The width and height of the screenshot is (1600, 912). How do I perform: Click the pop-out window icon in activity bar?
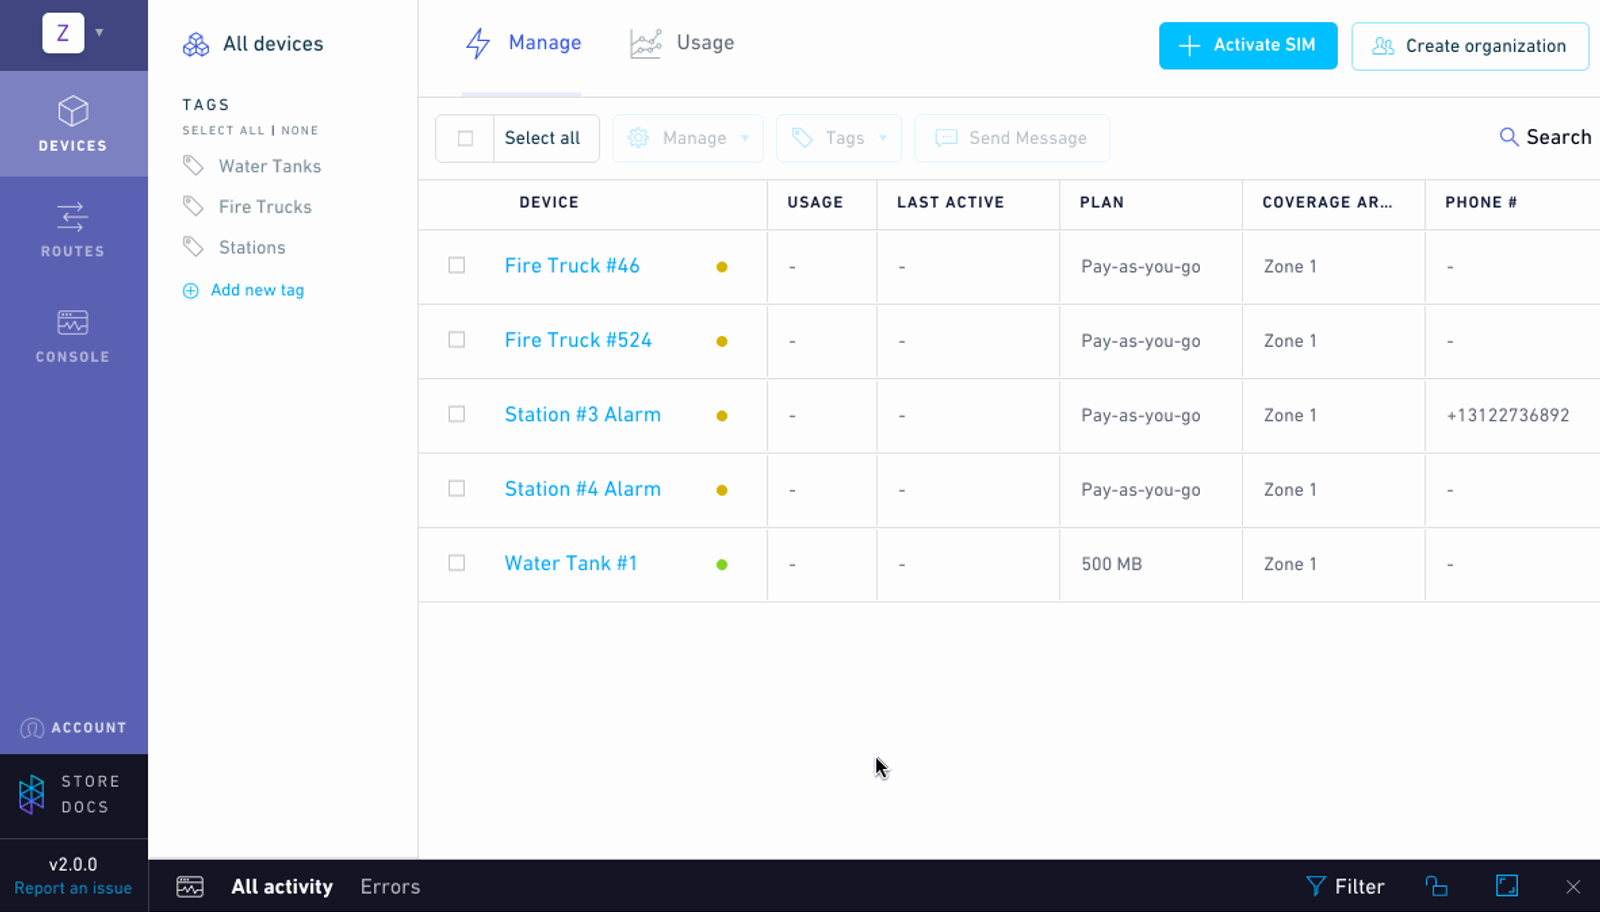click(x=1436, y=886)
